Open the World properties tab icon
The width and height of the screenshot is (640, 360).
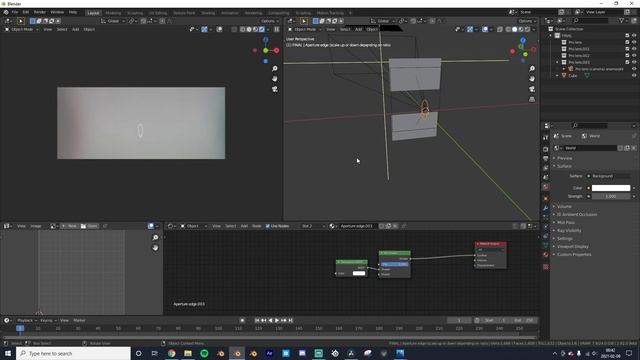click(546, 187)
